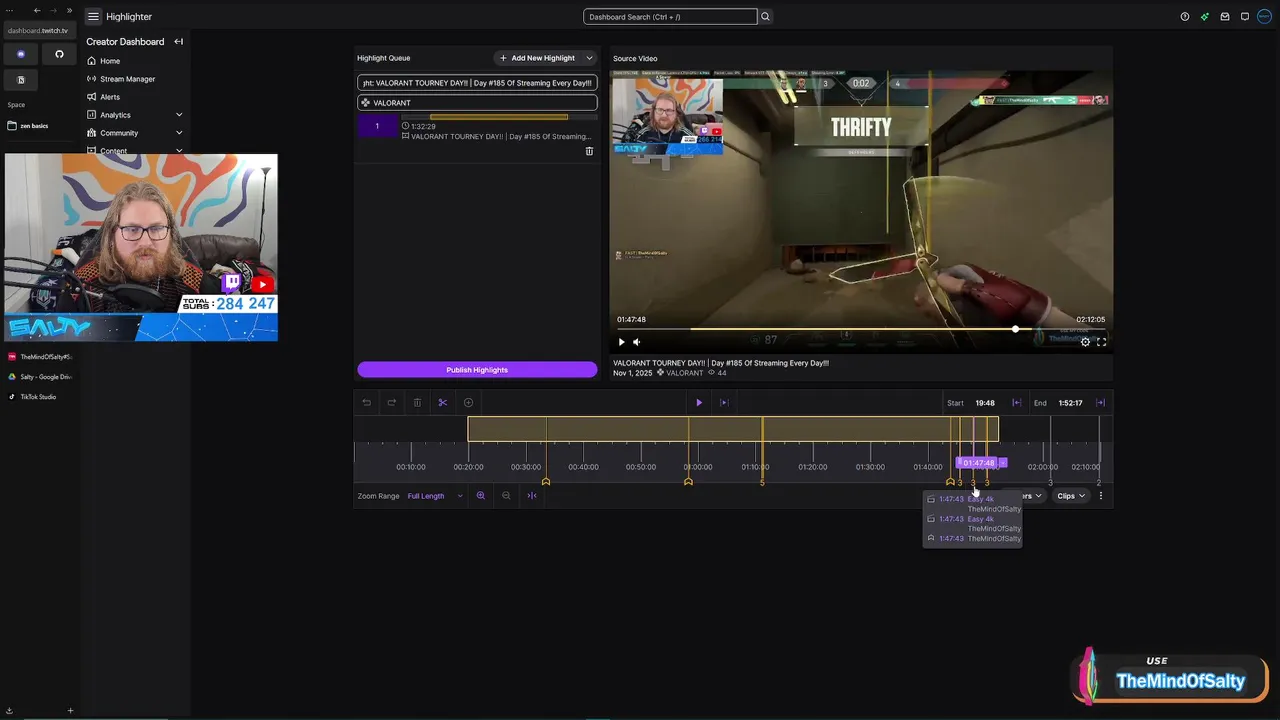Select highlight number 1 in queue
The width and height of the screenshot is (1280, 720).
click(x=377, y=126)
